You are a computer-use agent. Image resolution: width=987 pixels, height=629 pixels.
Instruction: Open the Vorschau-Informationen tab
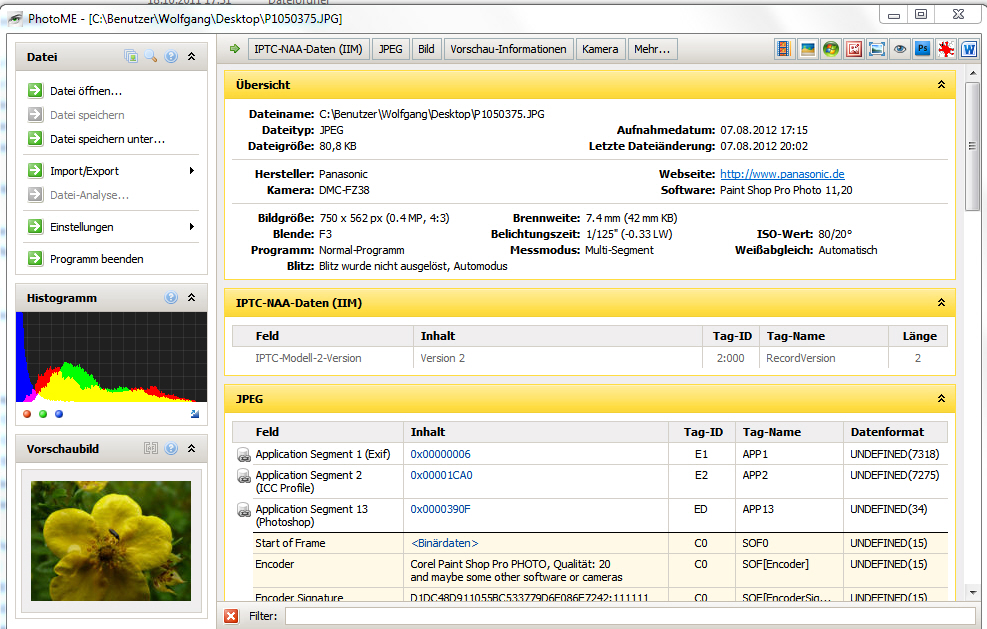click(508, 49)
